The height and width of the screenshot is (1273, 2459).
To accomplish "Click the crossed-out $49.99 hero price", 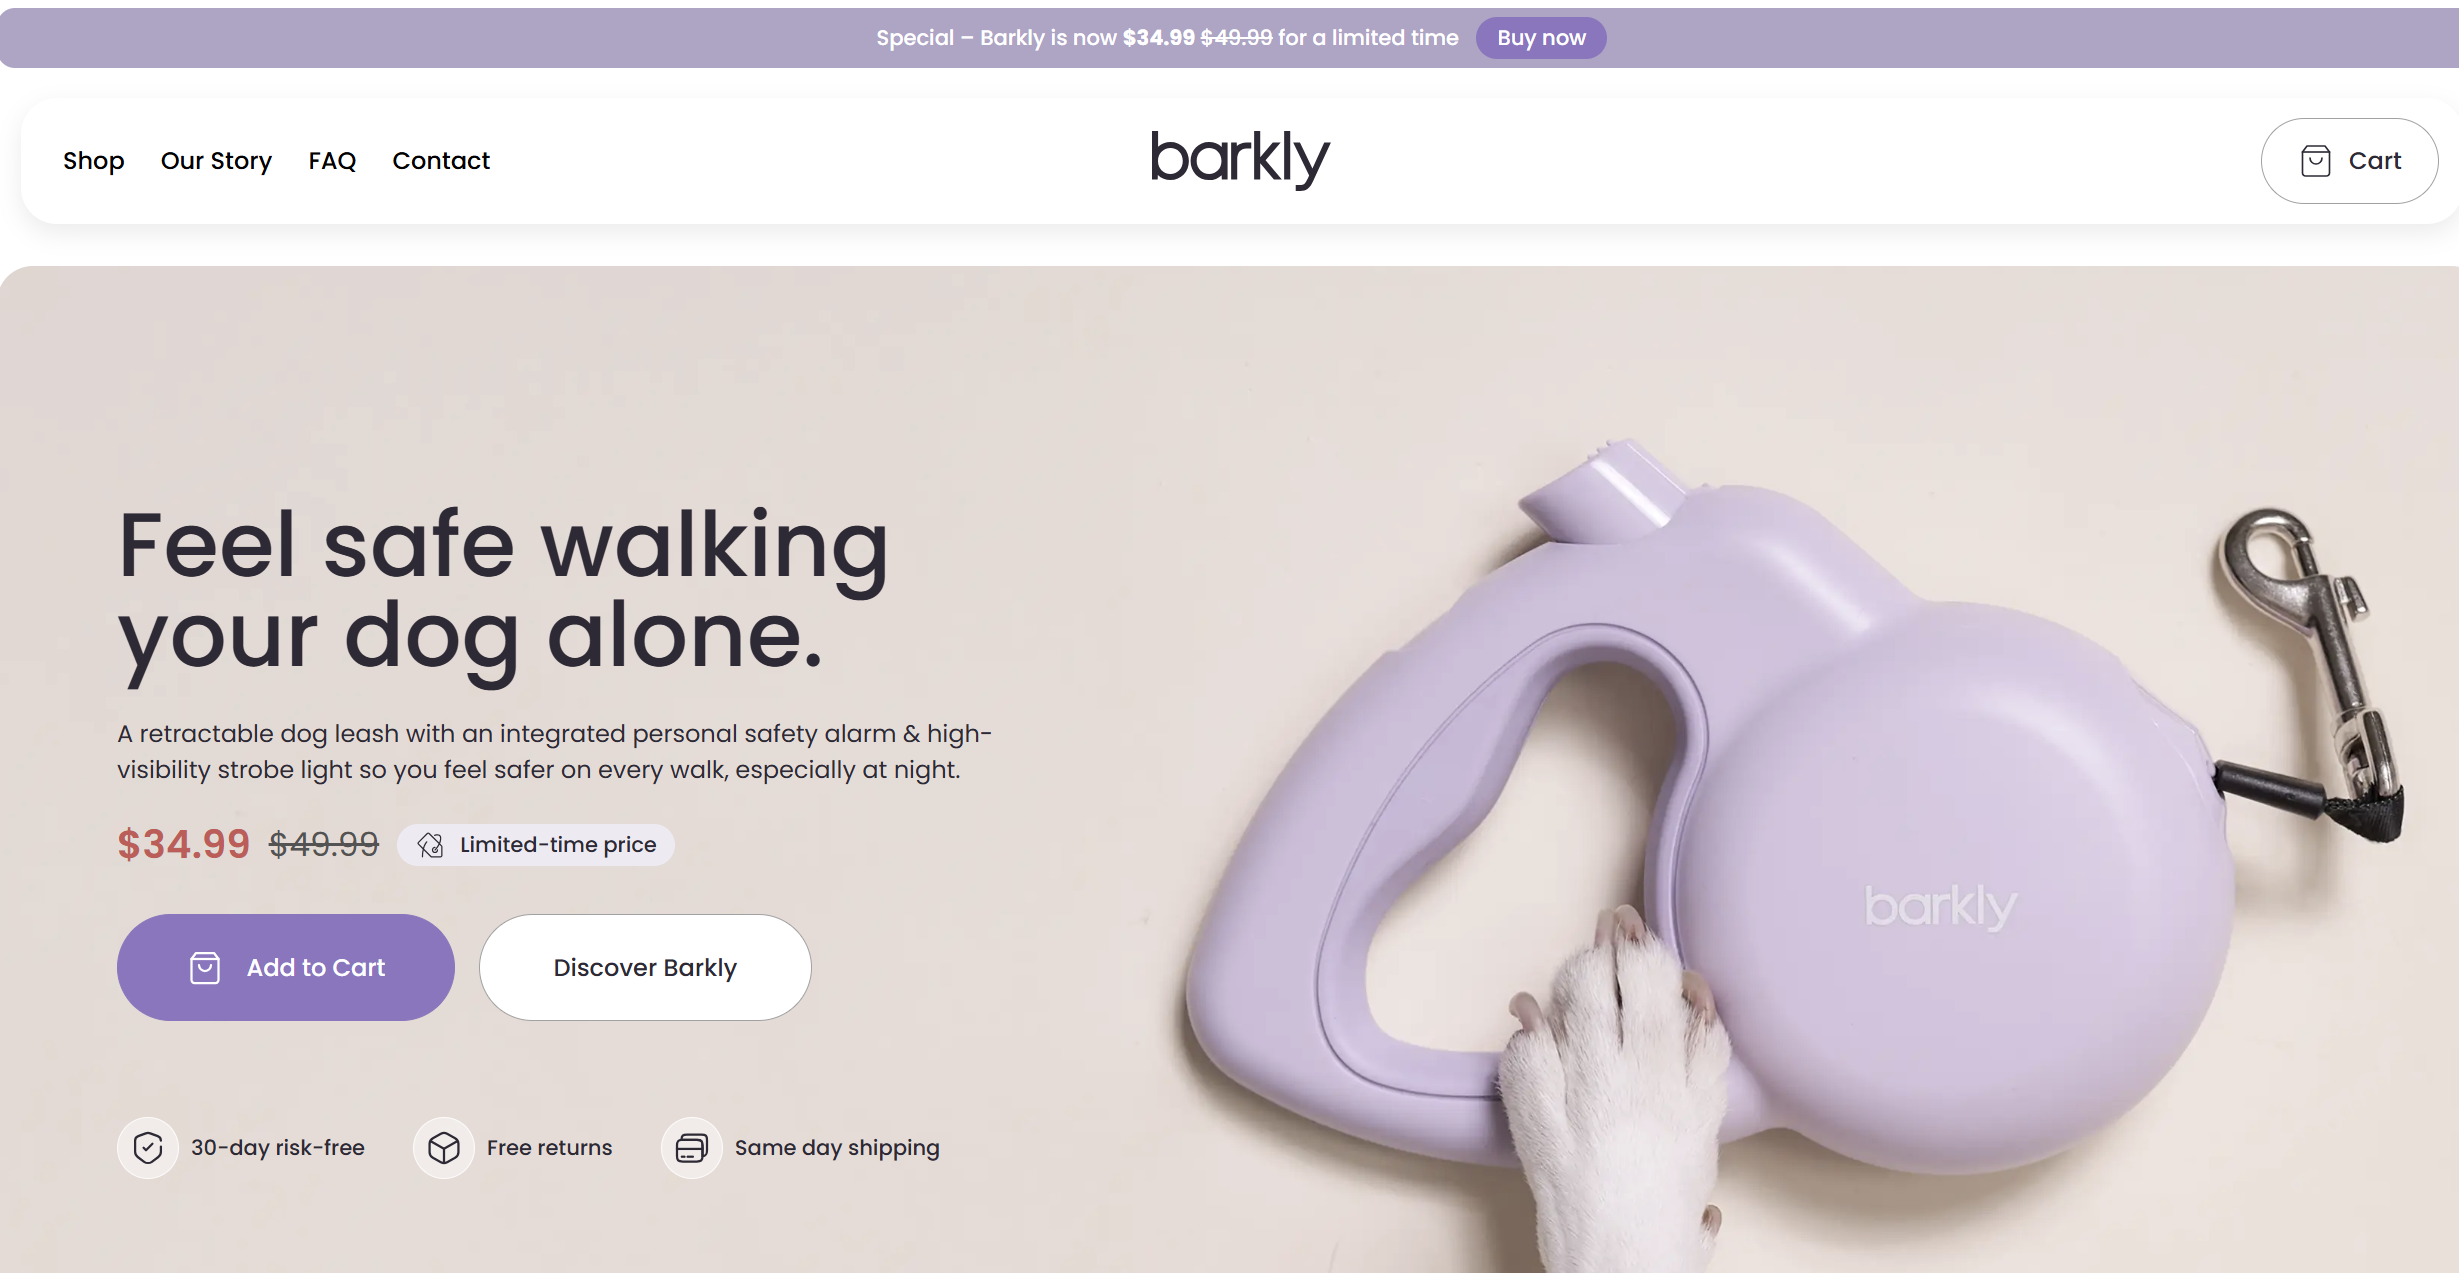I will coord(324,844).
